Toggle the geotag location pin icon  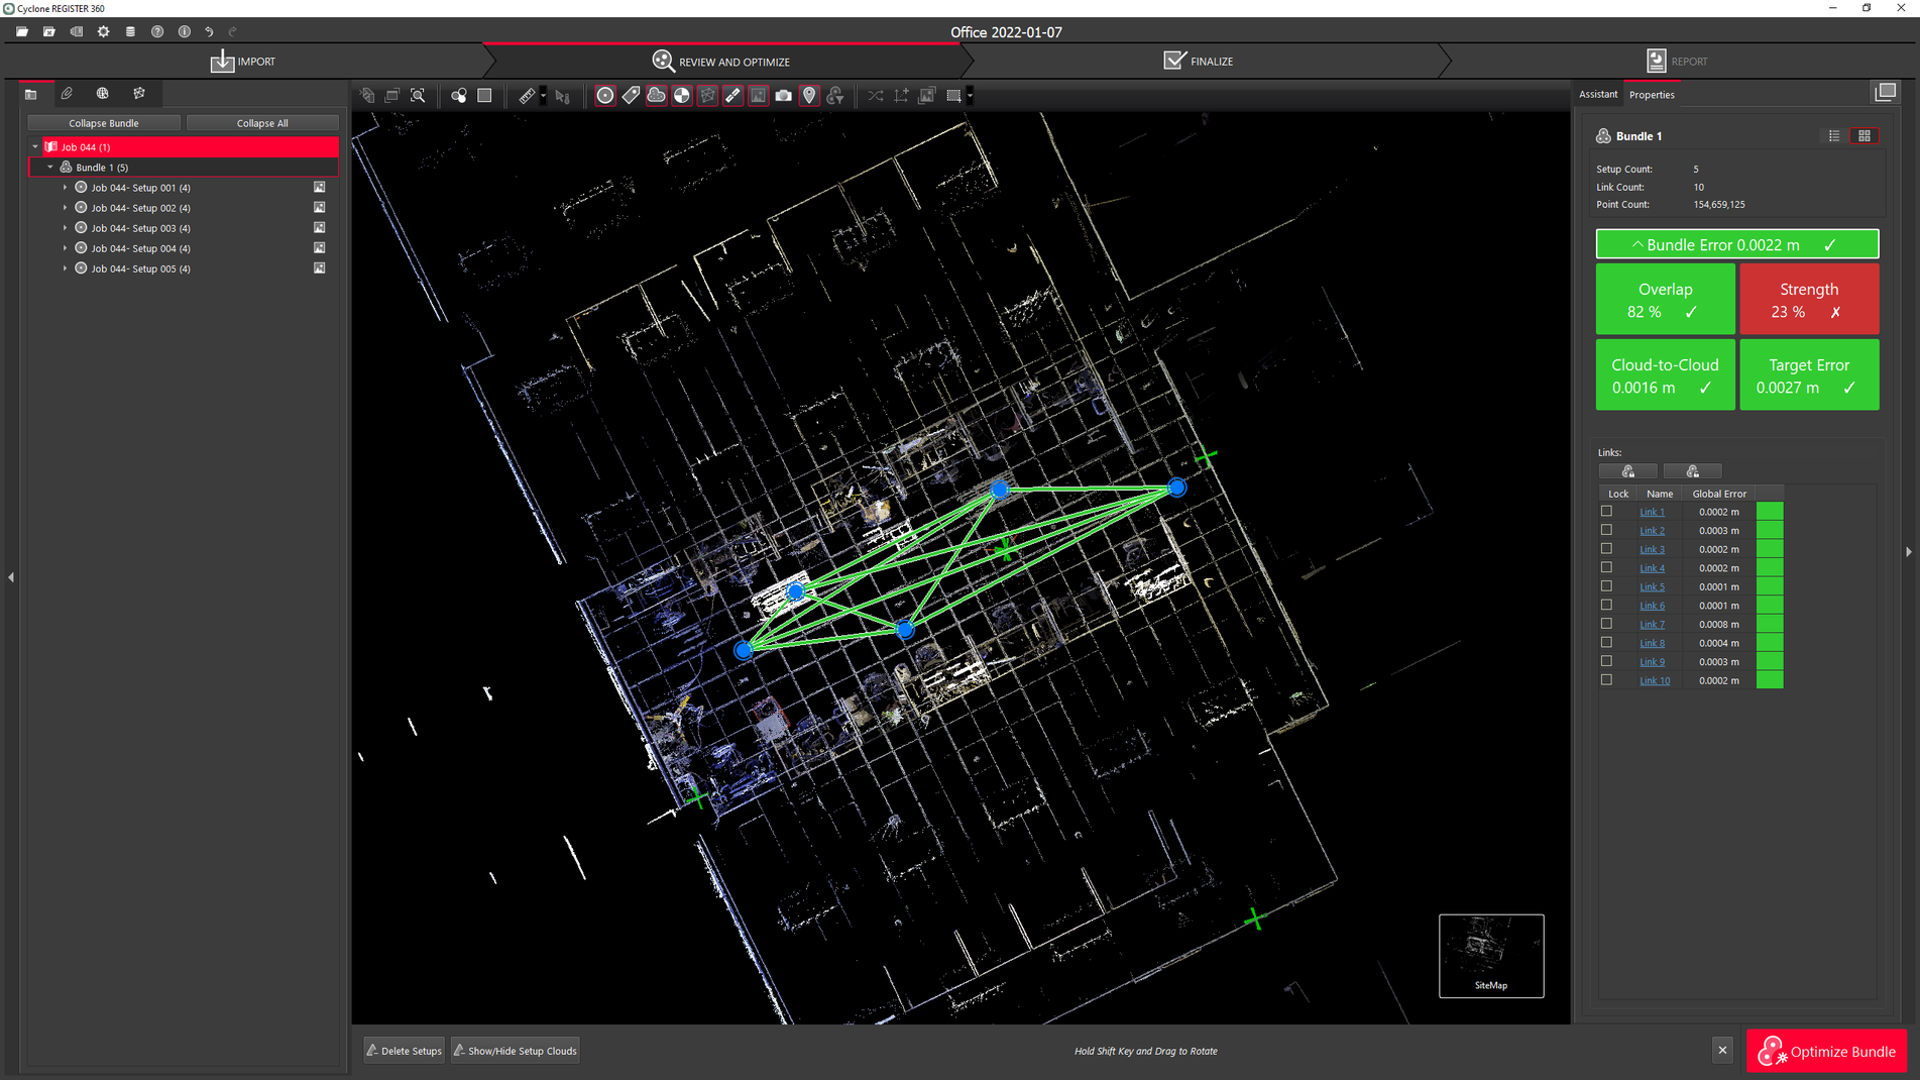pos(809,96)
